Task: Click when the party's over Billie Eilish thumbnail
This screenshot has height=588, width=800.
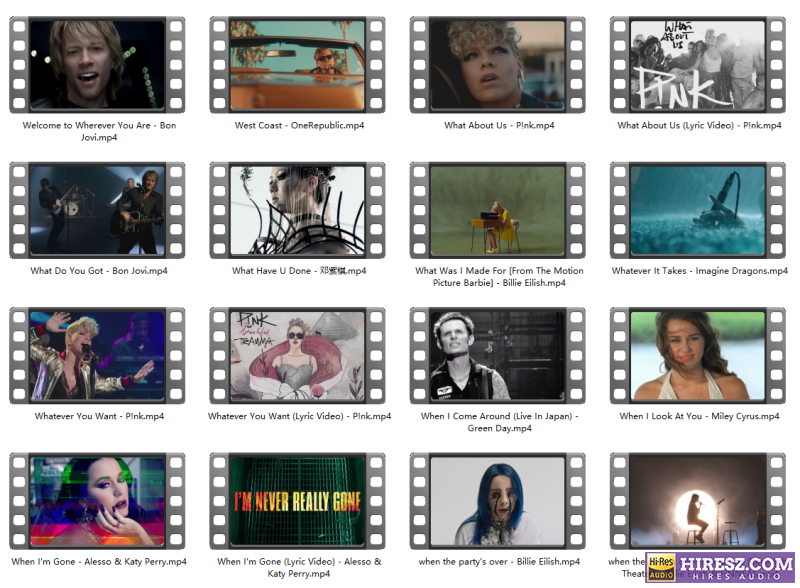Action: 497,500
